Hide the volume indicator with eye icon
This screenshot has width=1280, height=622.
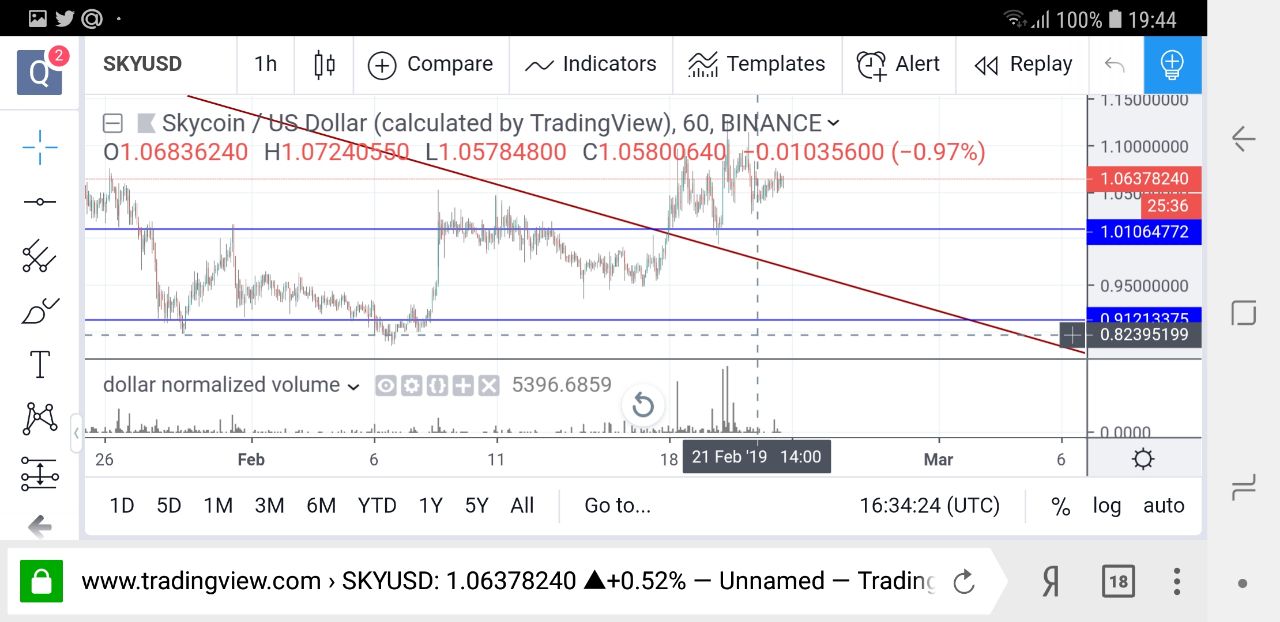pos(386,386)
